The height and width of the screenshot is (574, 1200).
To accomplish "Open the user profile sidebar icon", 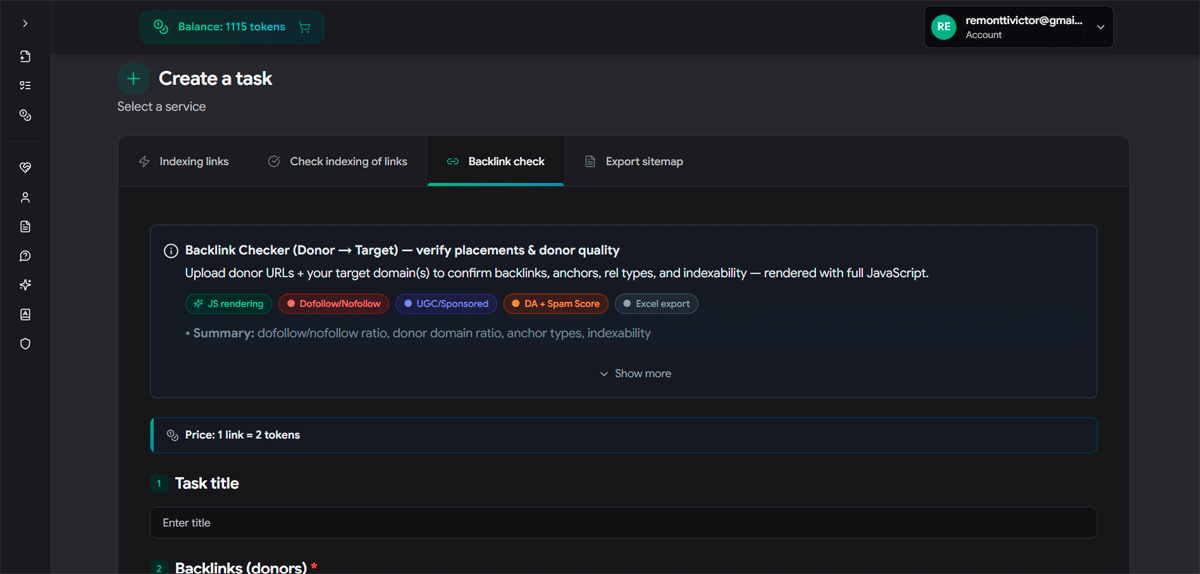I will tap(25, 197).
